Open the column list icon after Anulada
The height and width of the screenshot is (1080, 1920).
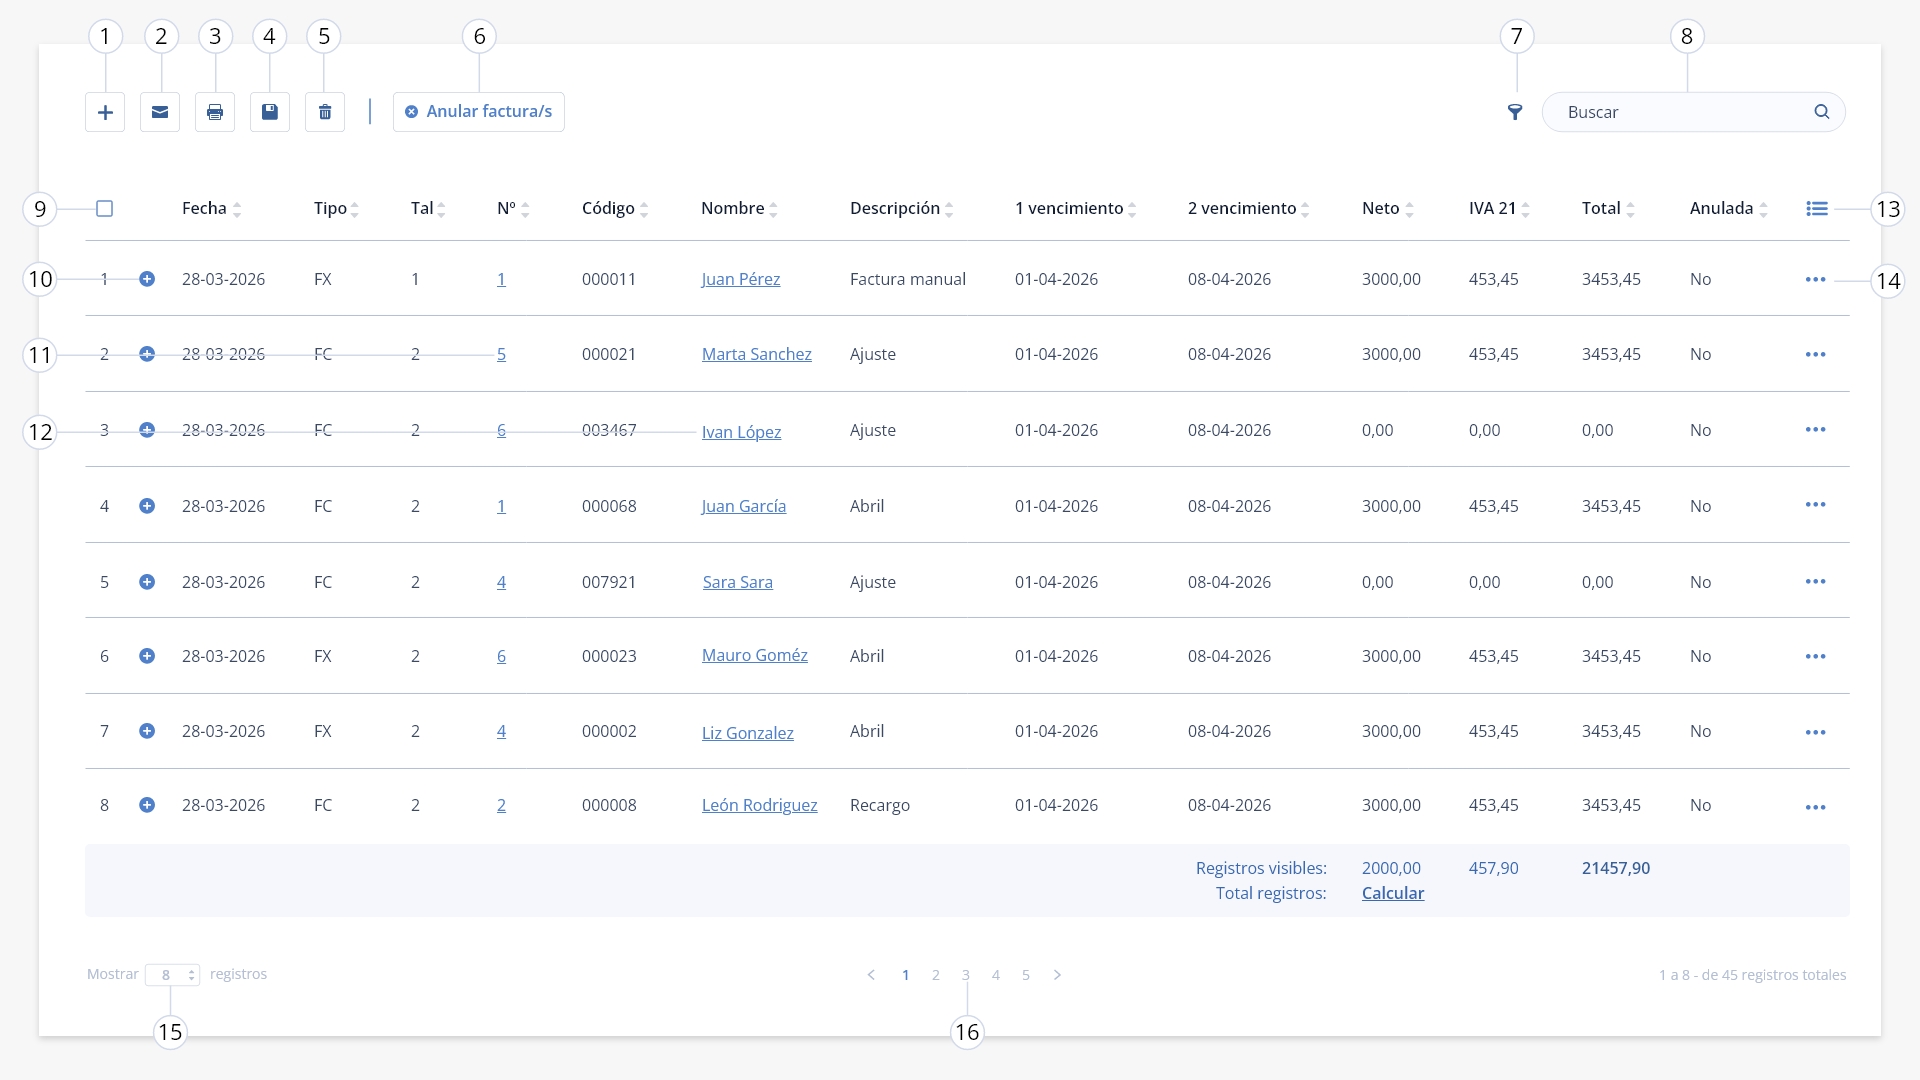click(1817, 208)
